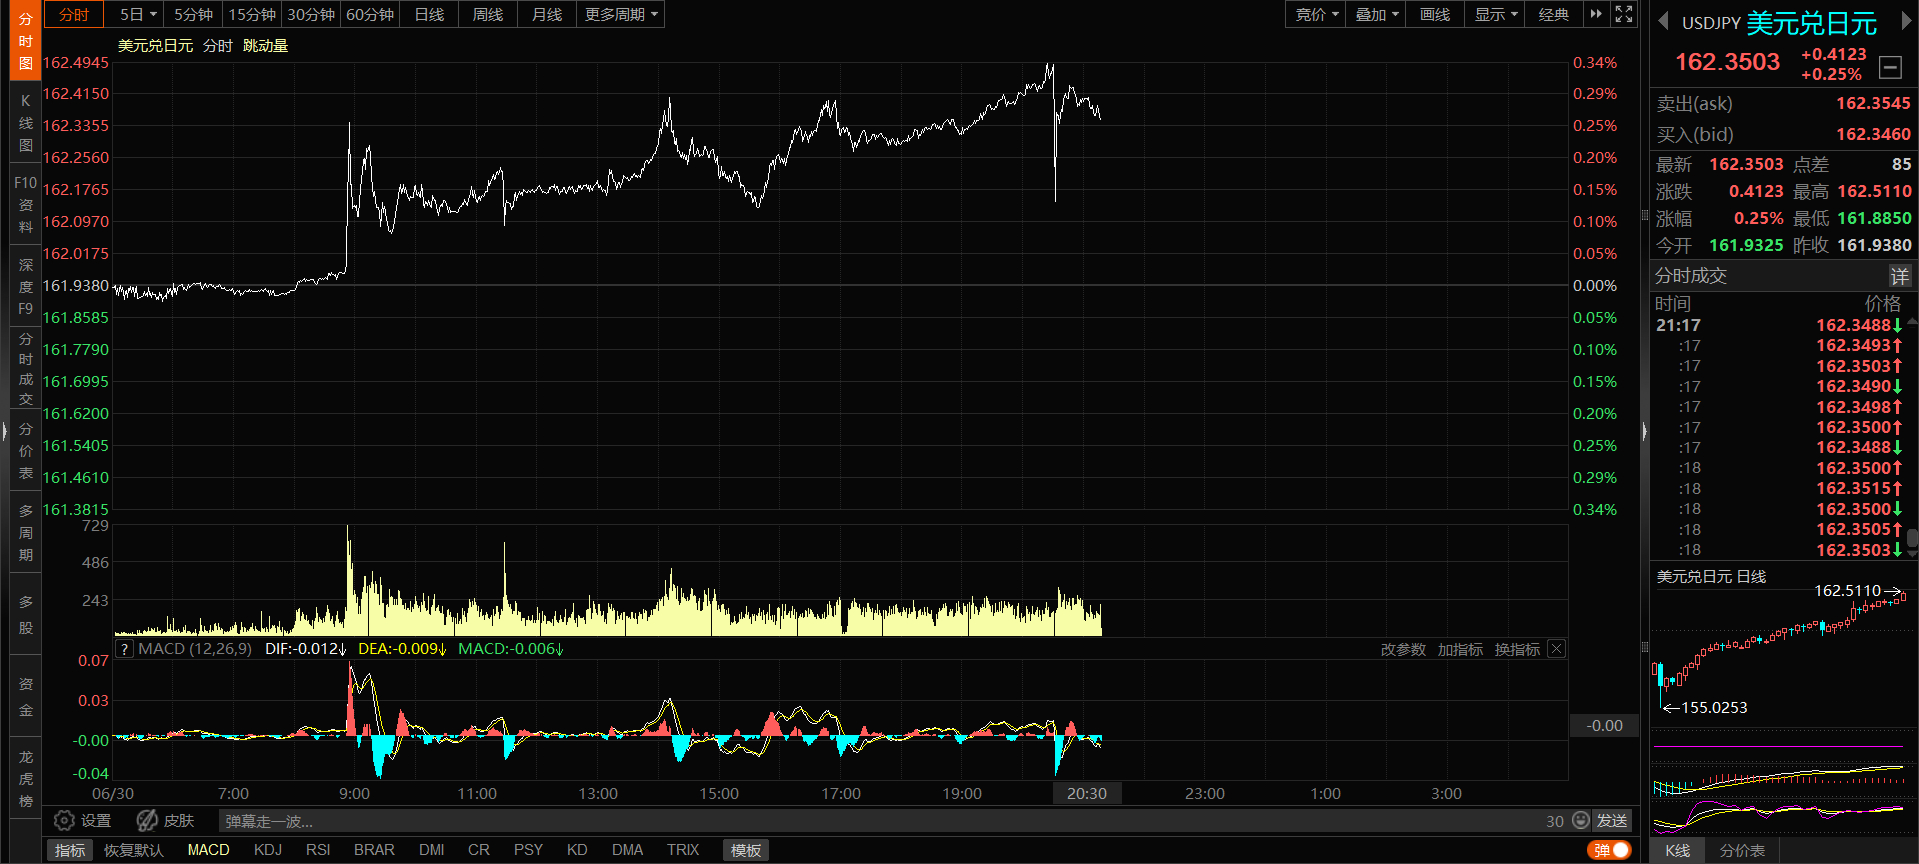Viewport: 1919px width, 864px height.
Task: Click the left edge panel collapse arrow
Action: [4, 432]
